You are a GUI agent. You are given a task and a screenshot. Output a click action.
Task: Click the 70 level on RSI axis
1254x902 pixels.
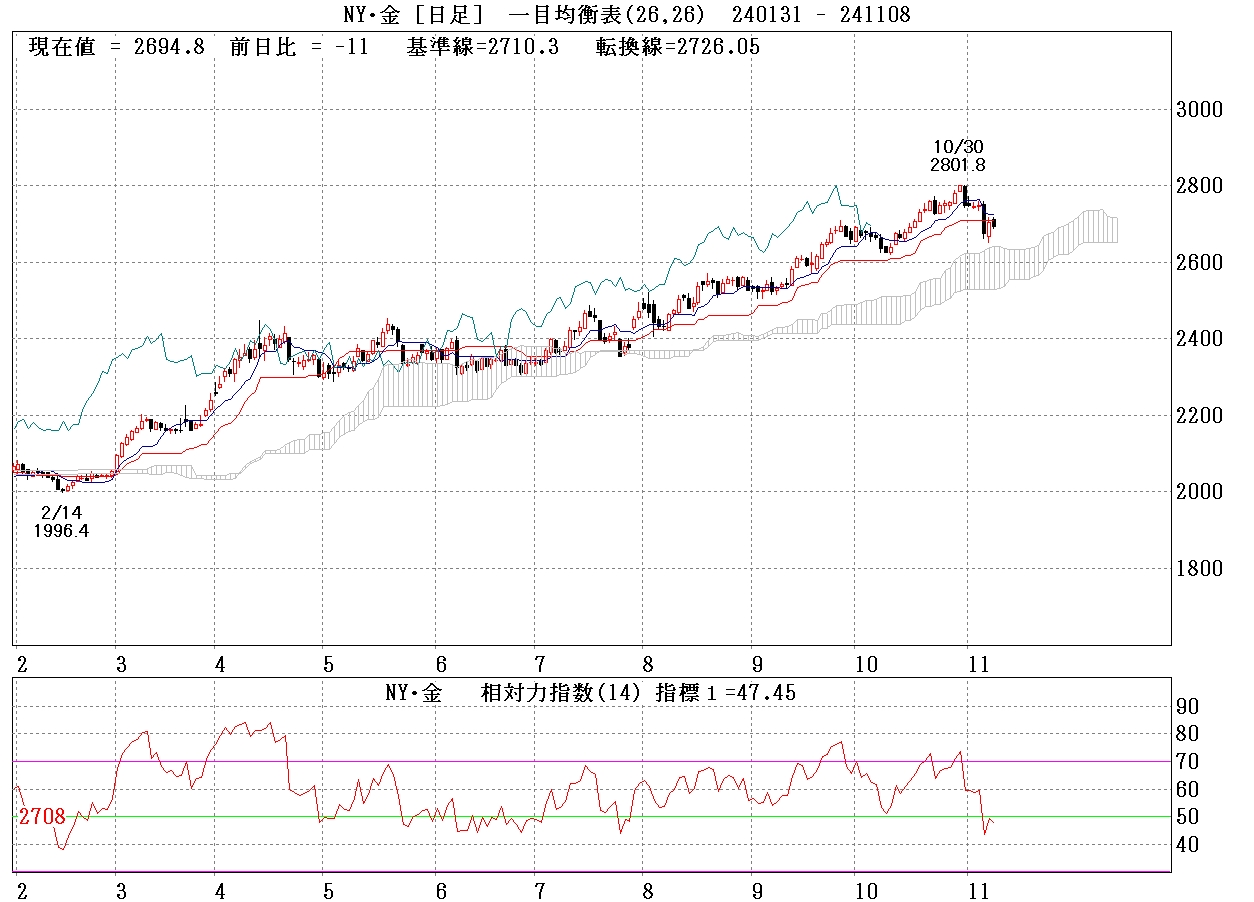(1188, 761)
